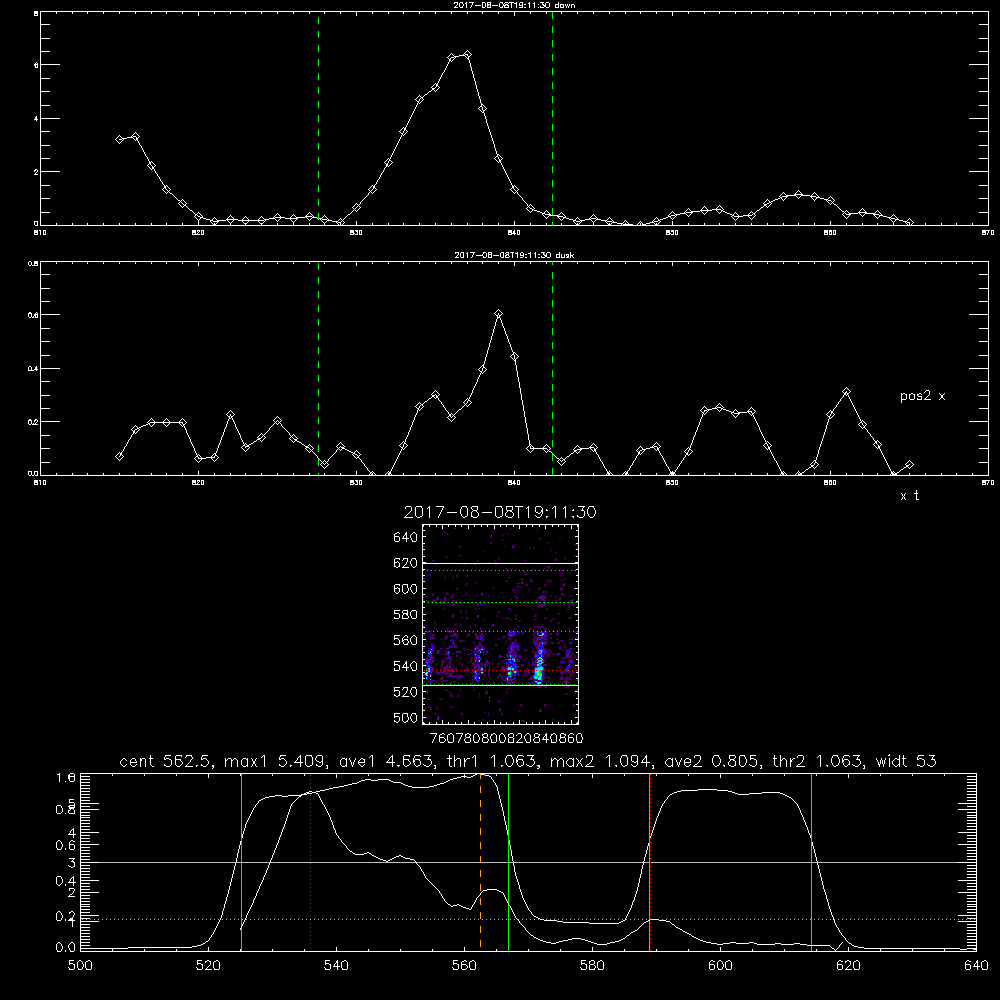Click the orange dotted line inside the spectrogram
The height and width of the screenshot is (1000, 1000).
coord(500,603)
